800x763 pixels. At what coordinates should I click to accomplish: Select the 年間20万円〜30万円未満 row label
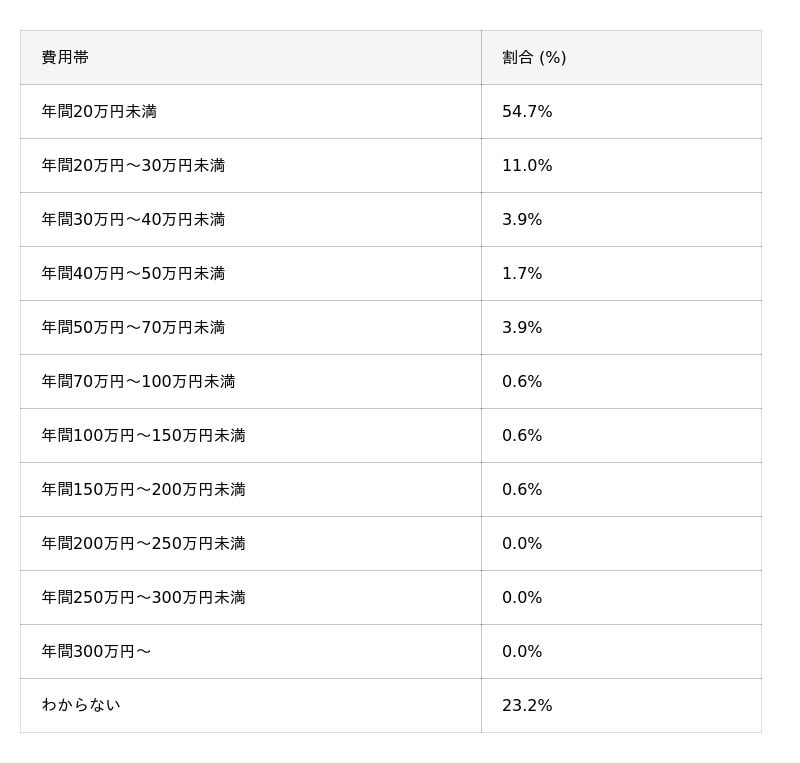pyautogui.click(x=133, y=166)
